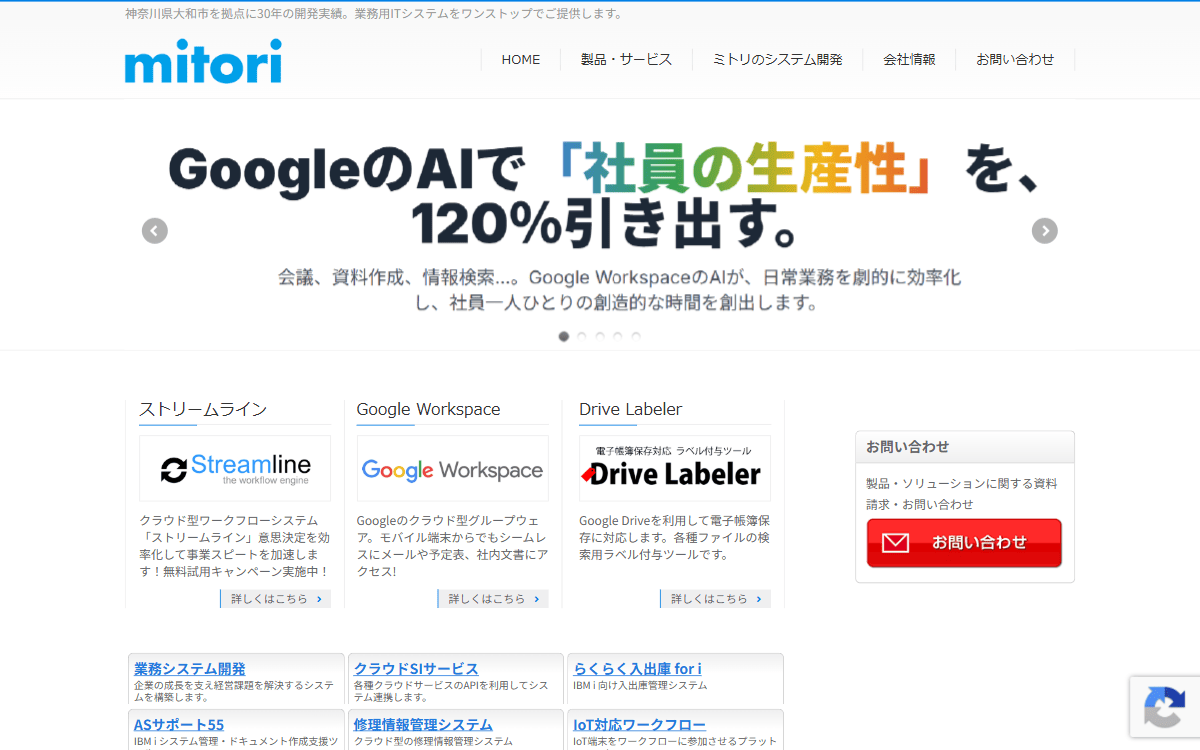Click 詳しくはこちら under ストリームライン
Viewport: 1200px width, 750px height.
click(276, 599)
